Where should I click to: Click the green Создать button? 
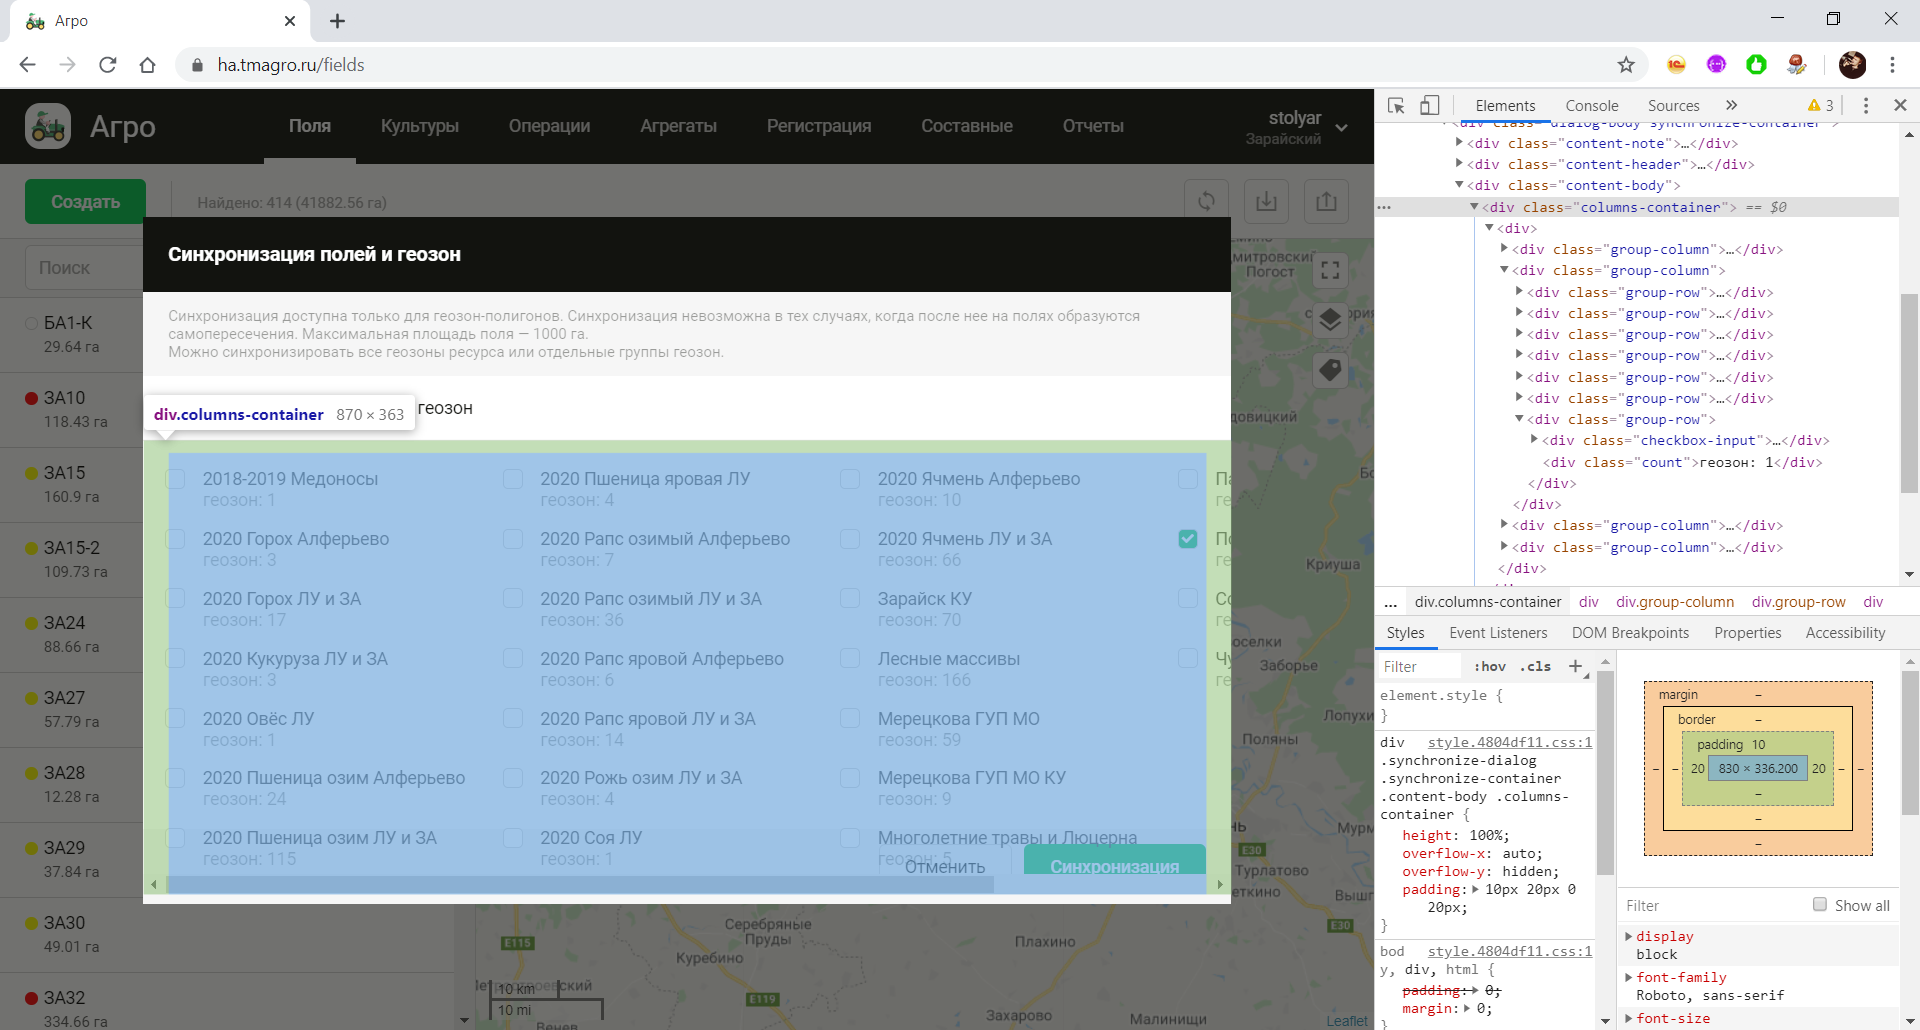coord(85,201)
